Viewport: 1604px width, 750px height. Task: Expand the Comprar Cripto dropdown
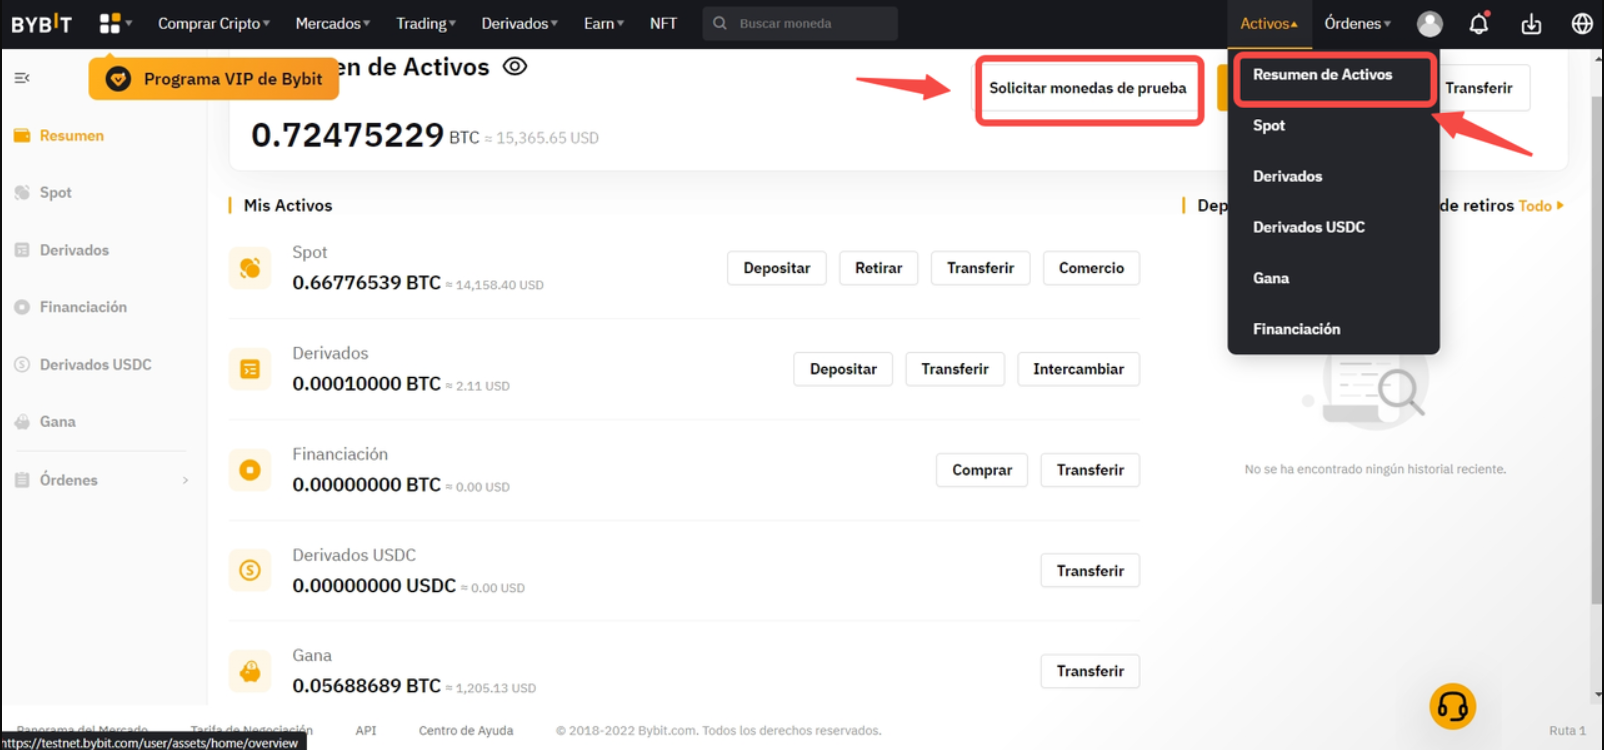pyautogui.click(x=213, y=24)
